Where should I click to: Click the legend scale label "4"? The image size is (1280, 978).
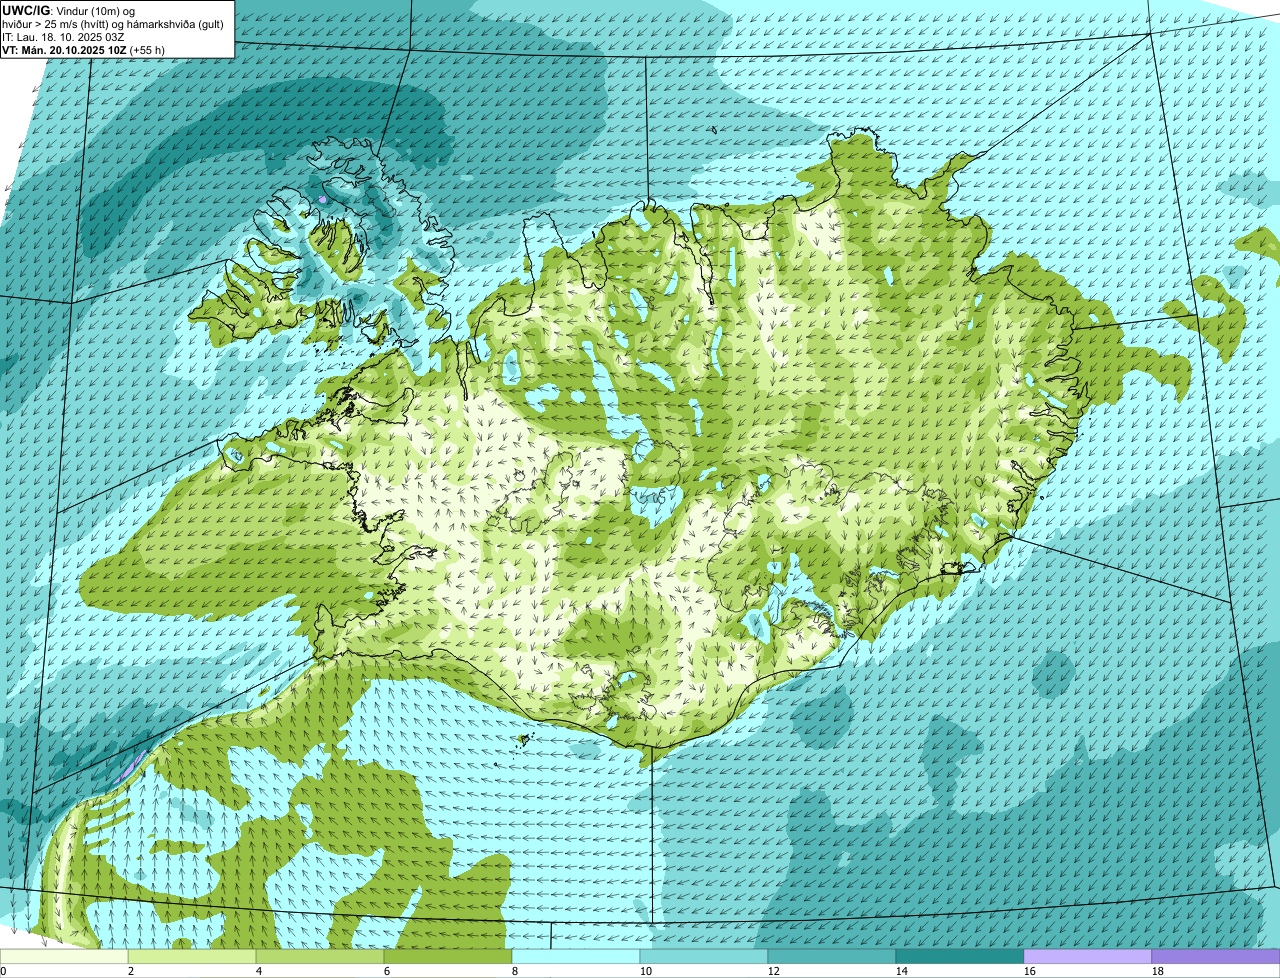[259, 971]
